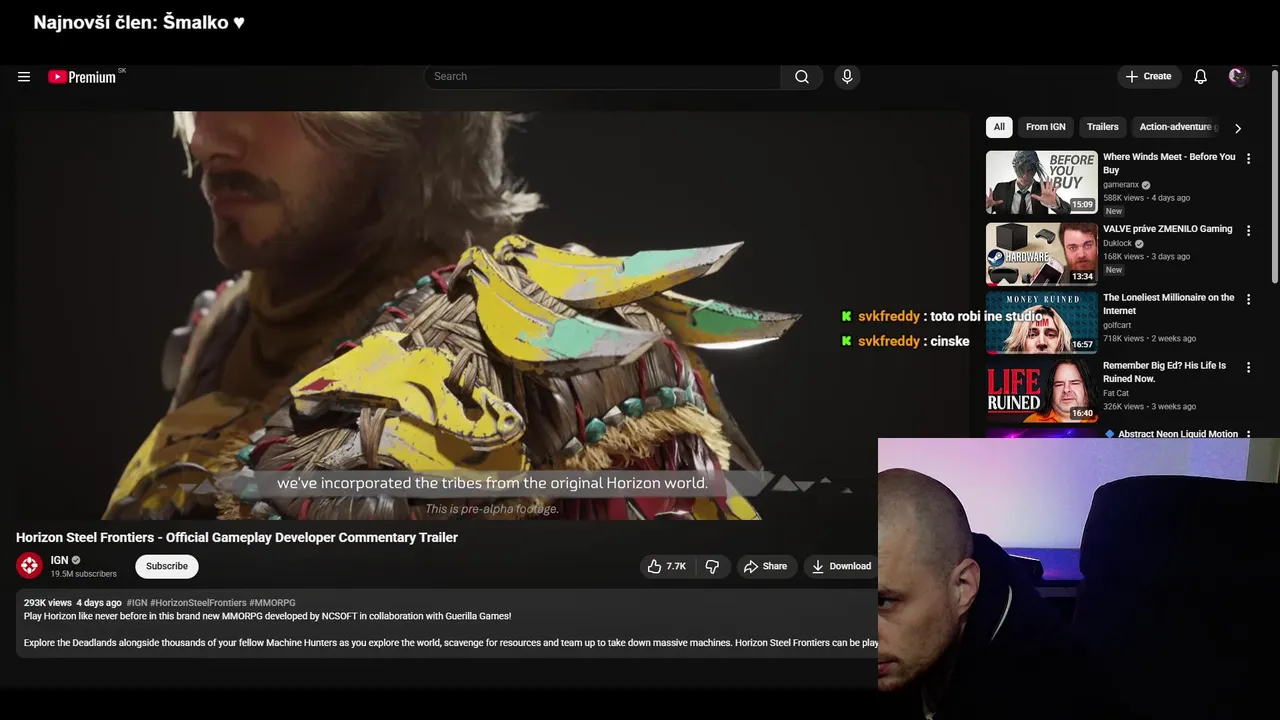1280x720 pixels.
Task: Open title 'Remember Big Ed? His Life Is Ruined Now.'
Action: [1165, 372]
